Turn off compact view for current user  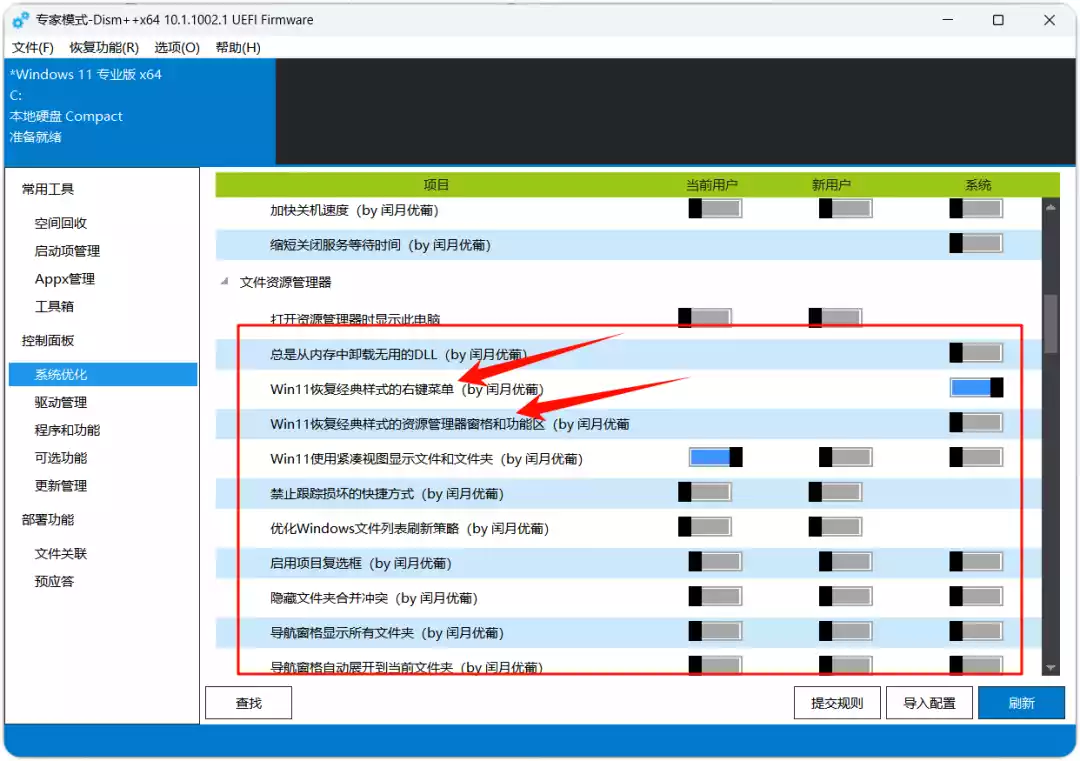[716, 457]
